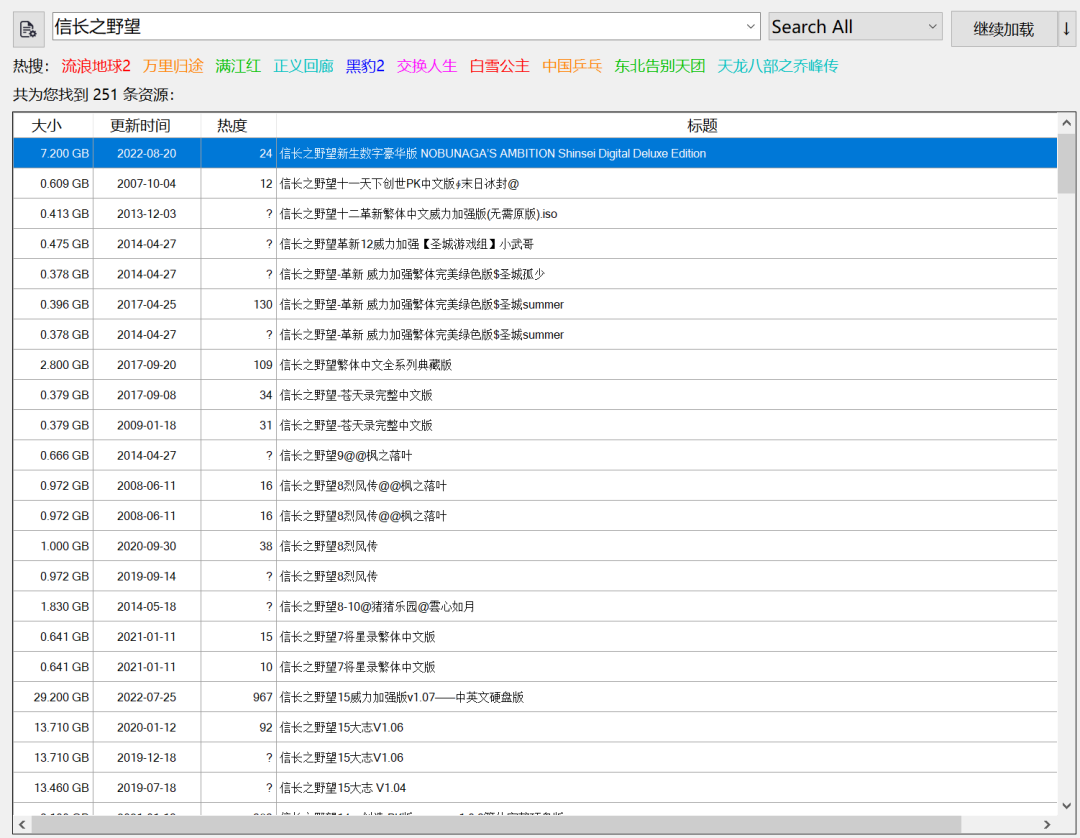The width and height of the screenshot is (1080, 838).
Task: Click the 继续加载 button
Action: pyautogui.click(x=1004, y=29)
